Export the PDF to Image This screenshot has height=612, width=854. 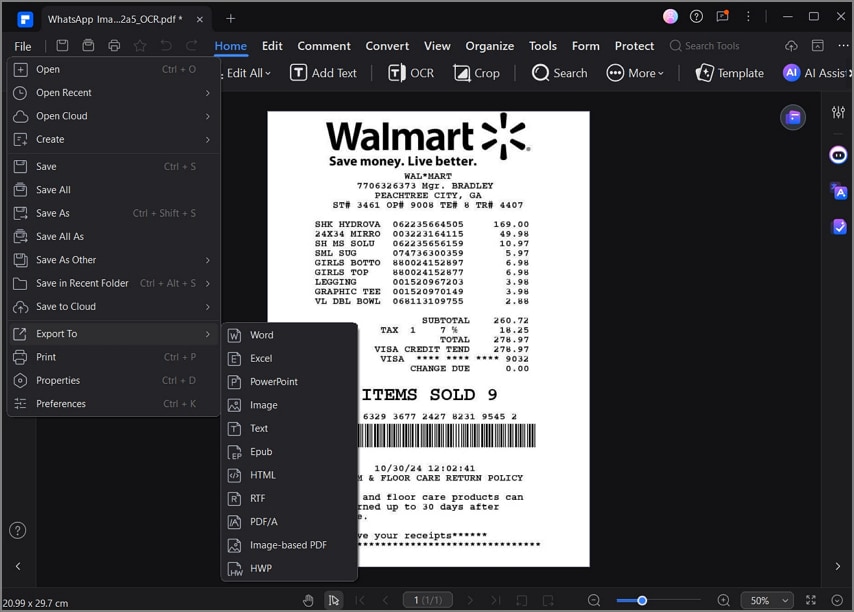click(x=289, y=405)
